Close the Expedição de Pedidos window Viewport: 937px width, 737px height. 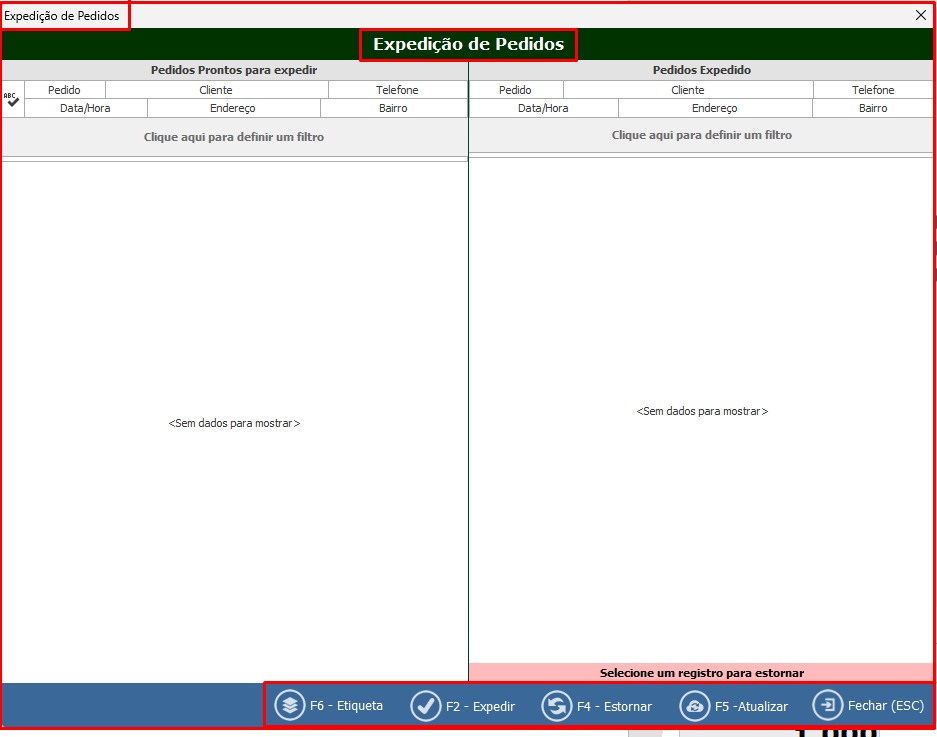pos(921,15)
